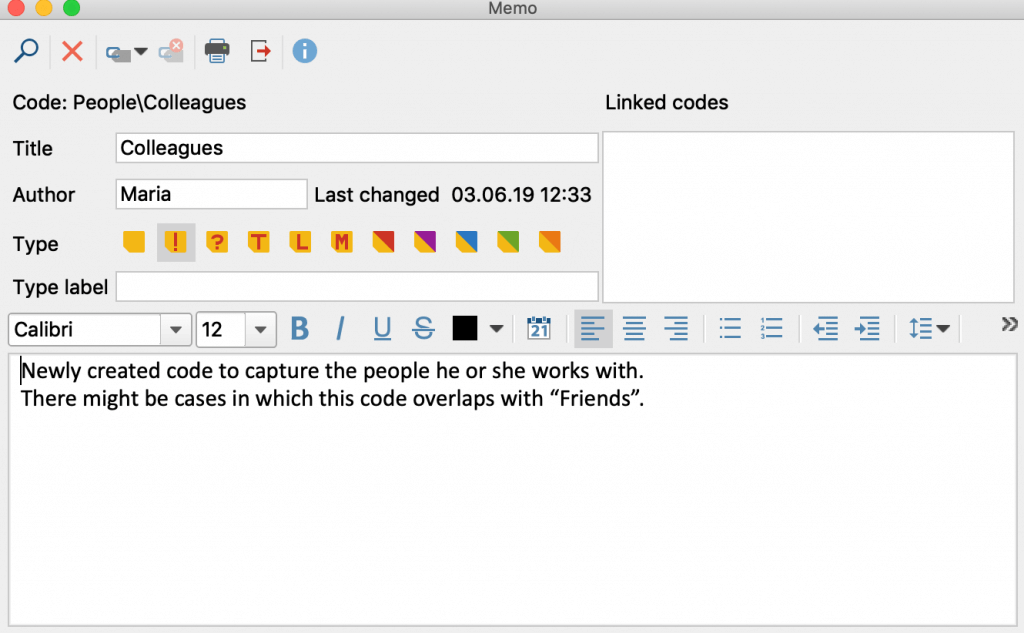1024x633 pixels.
Task: Toggle bold formatting
Action: tap(299, 328)
